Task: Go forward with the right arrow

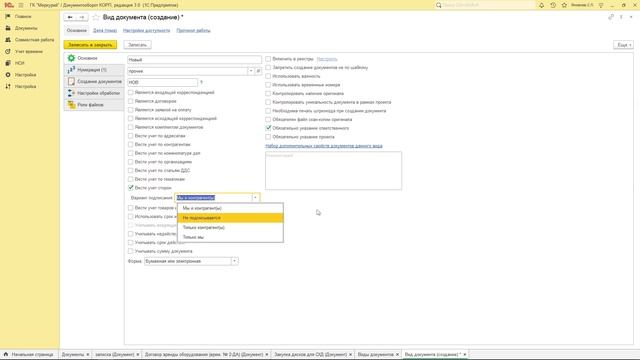Action: [82, 17]
